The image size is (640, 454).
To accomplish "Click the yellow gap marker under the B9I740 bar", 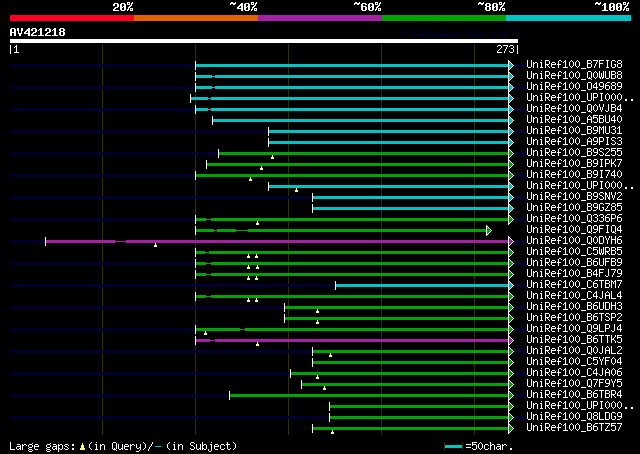I will [250, 179].
